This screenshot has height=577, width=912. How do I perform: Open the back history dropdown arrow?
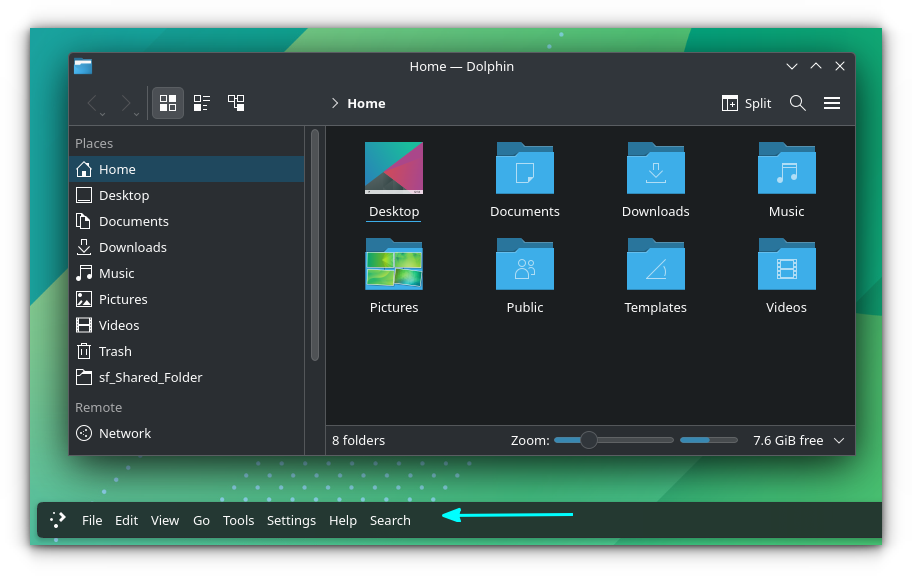pos(103,113)
